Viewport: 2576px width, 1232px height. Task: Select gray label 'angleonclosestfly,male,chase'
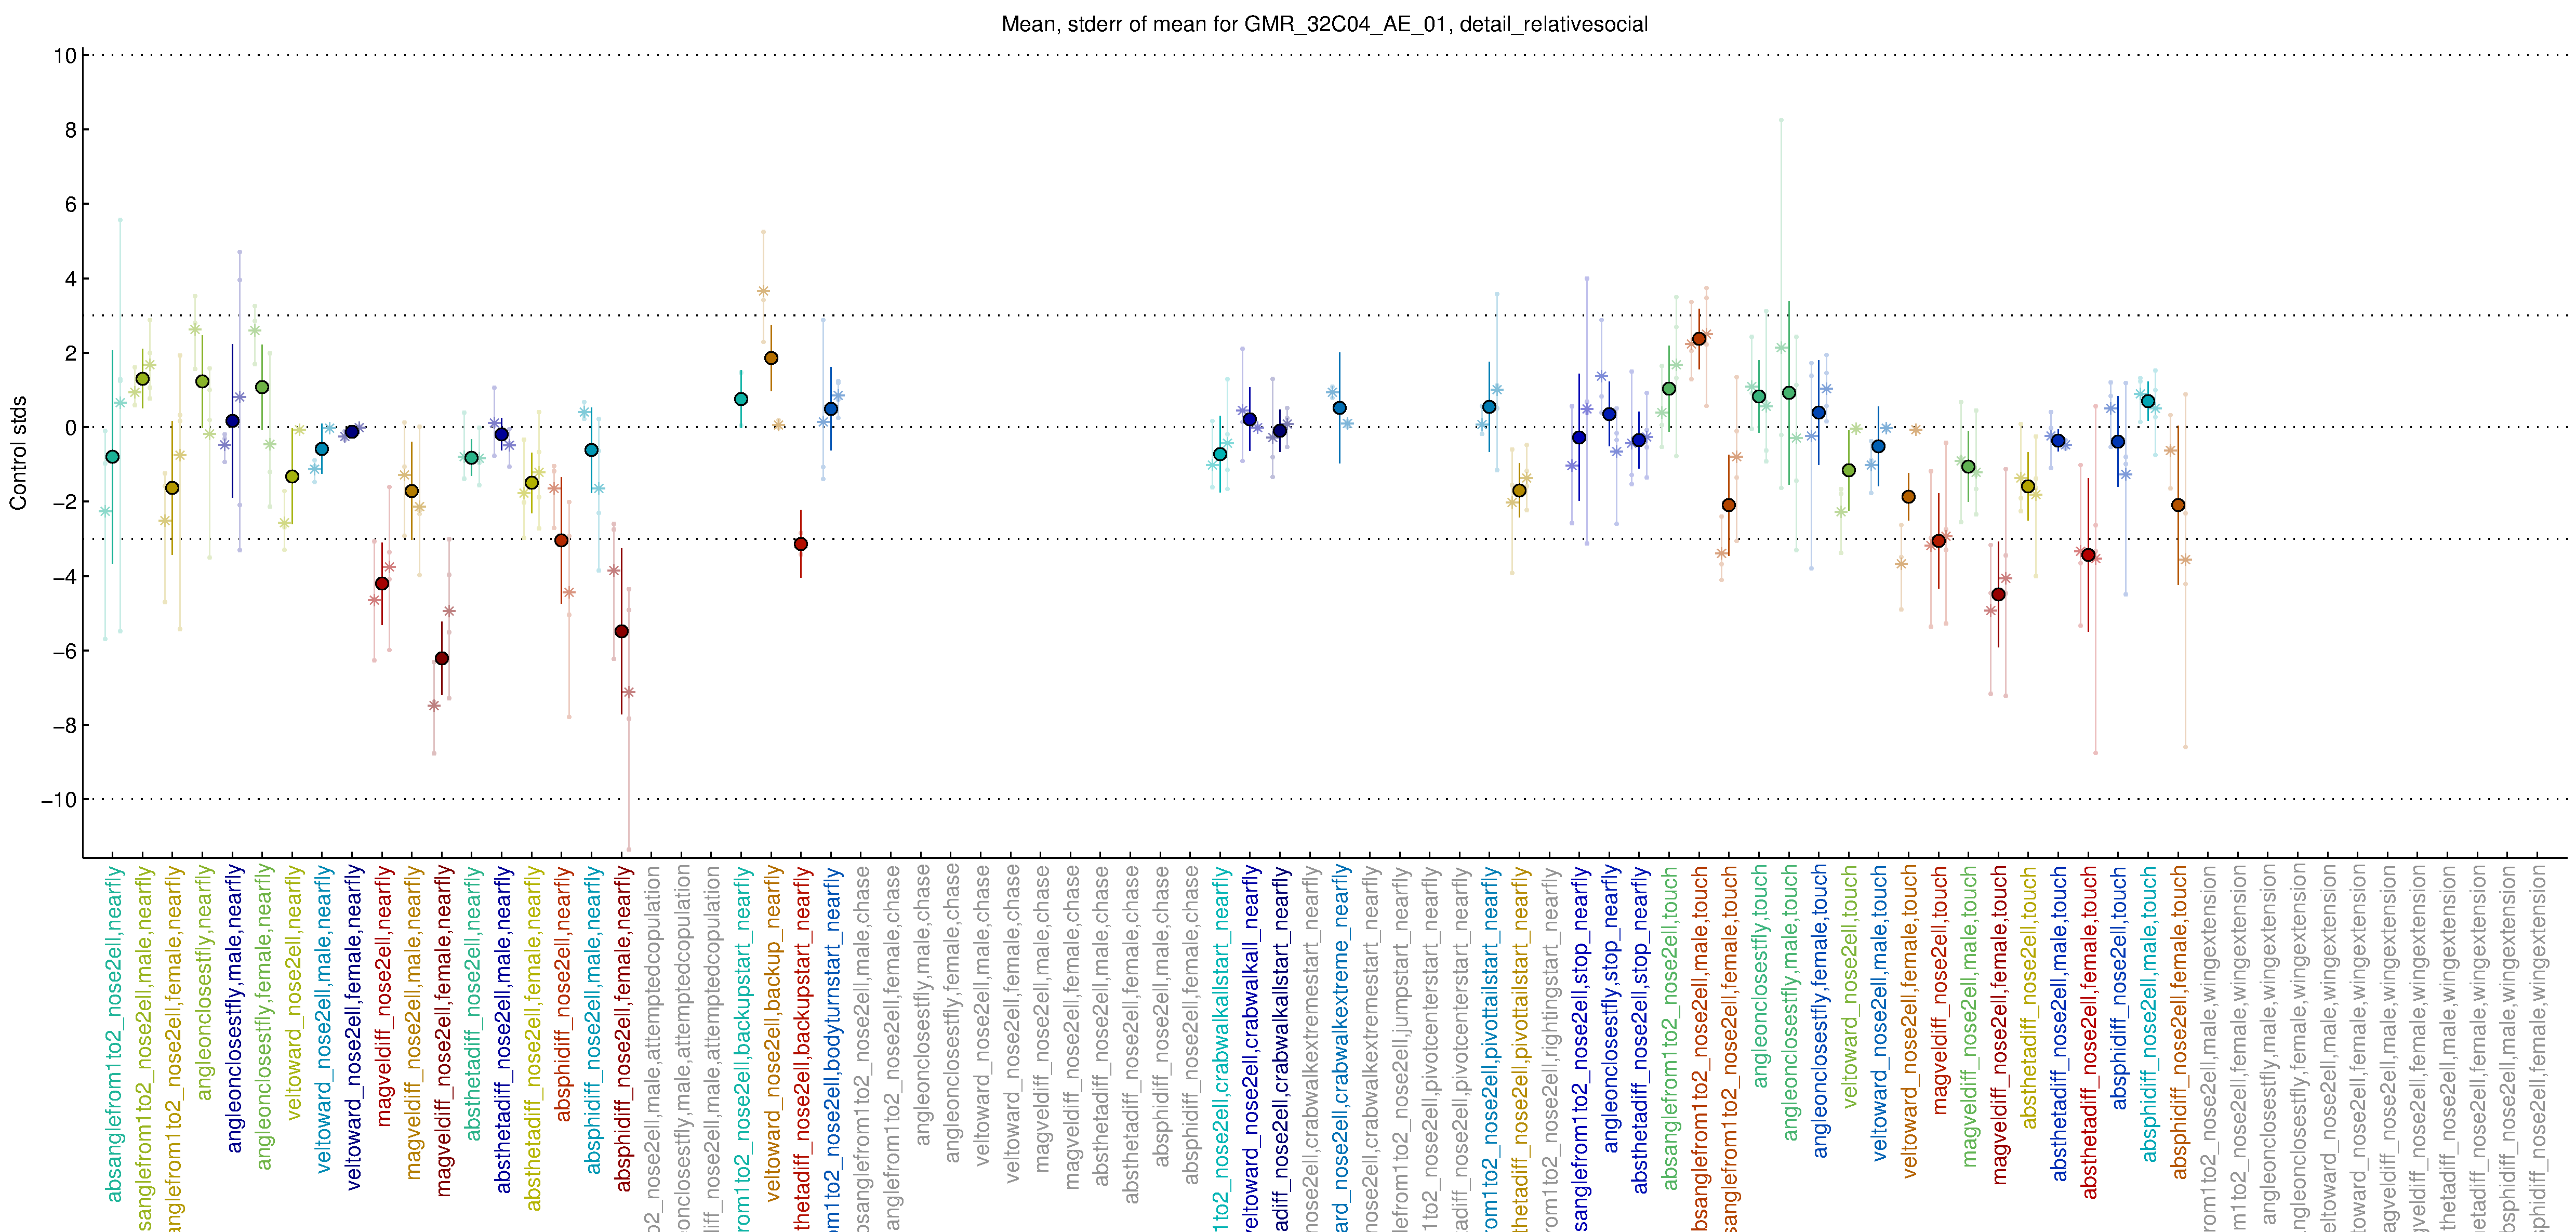922,1005
